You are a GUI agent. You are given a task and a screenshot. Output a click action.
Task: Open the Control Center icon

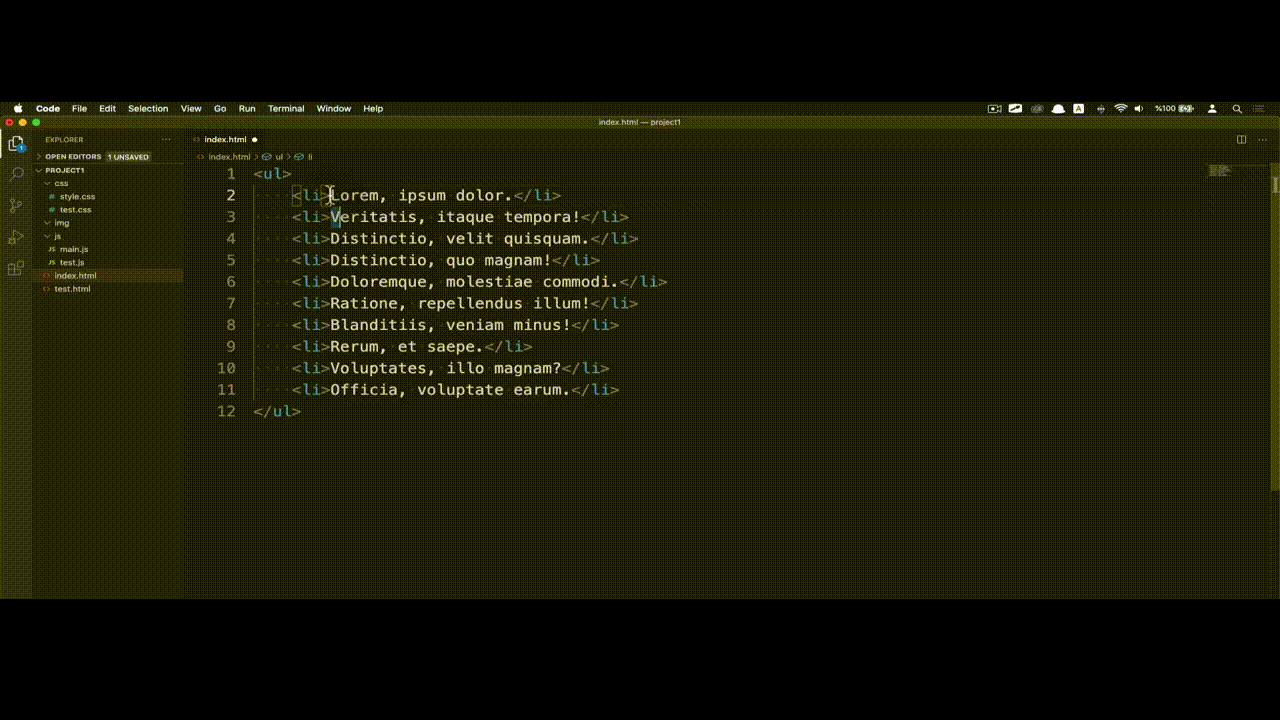1261,108
